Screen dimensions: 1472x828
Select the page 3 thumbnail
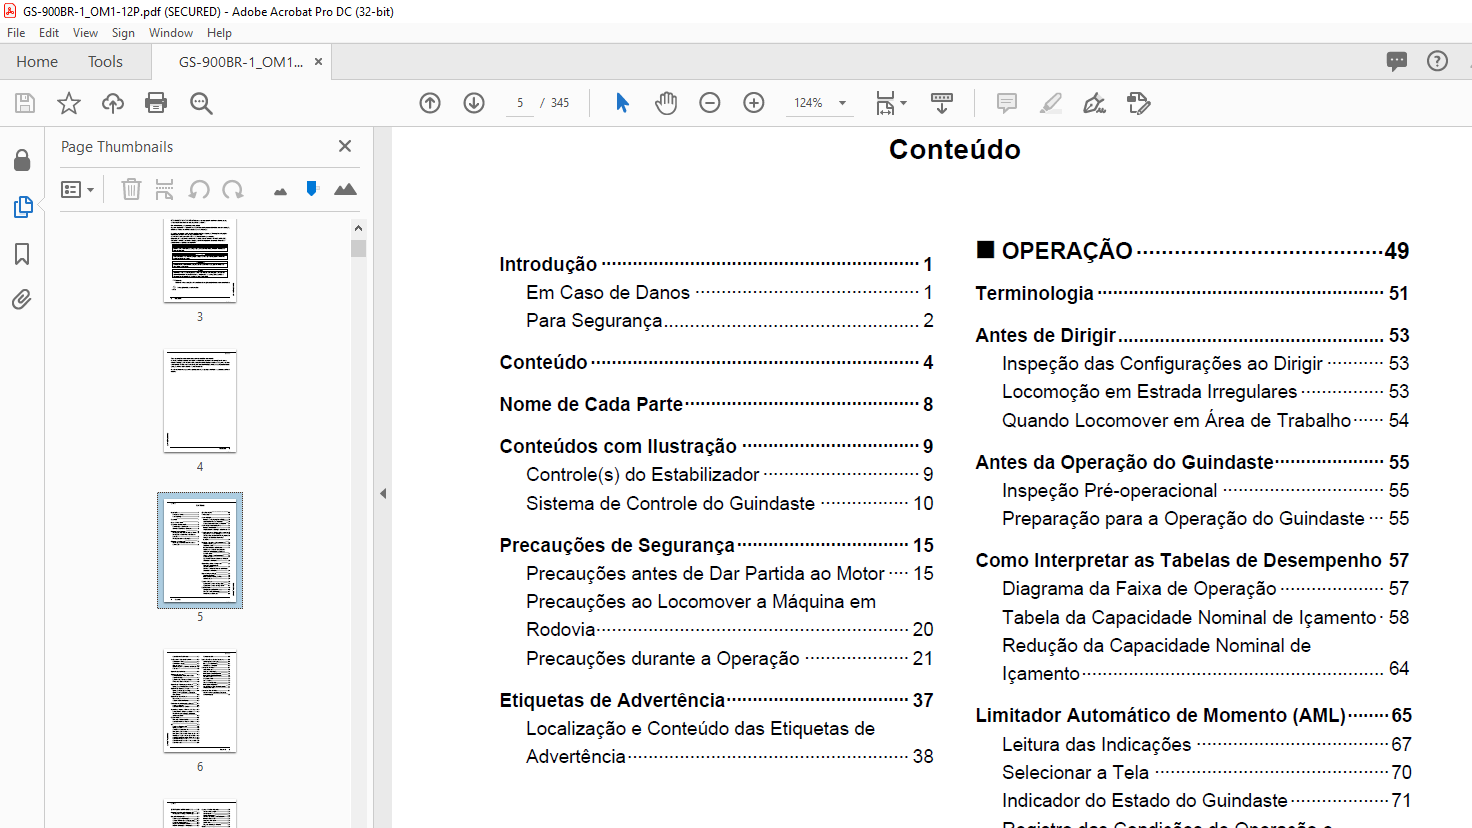(200, 260)
